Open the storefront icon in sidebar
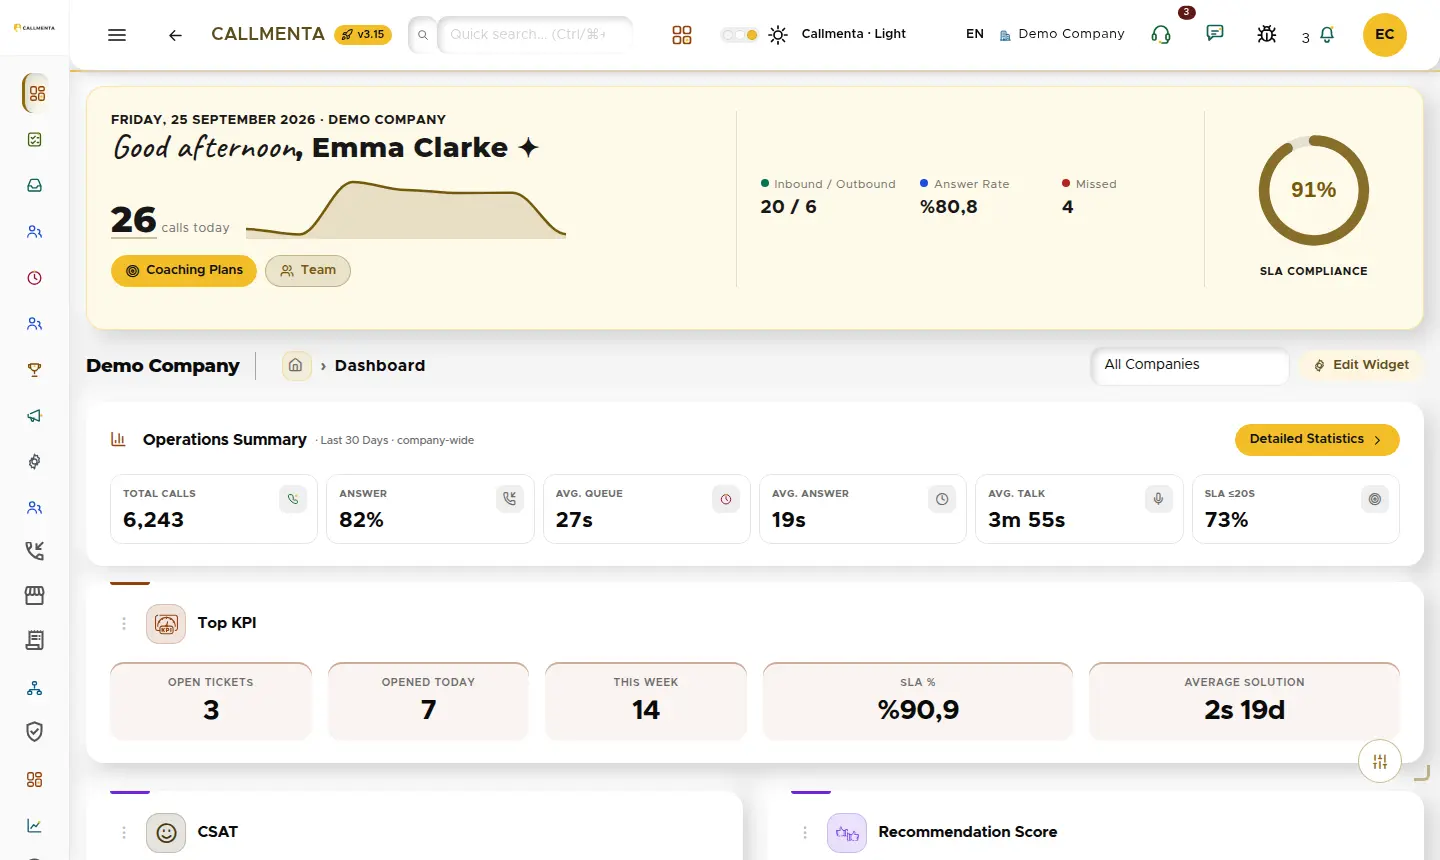1440x860 pixels. pyautogui.click(x=35, y=595)
